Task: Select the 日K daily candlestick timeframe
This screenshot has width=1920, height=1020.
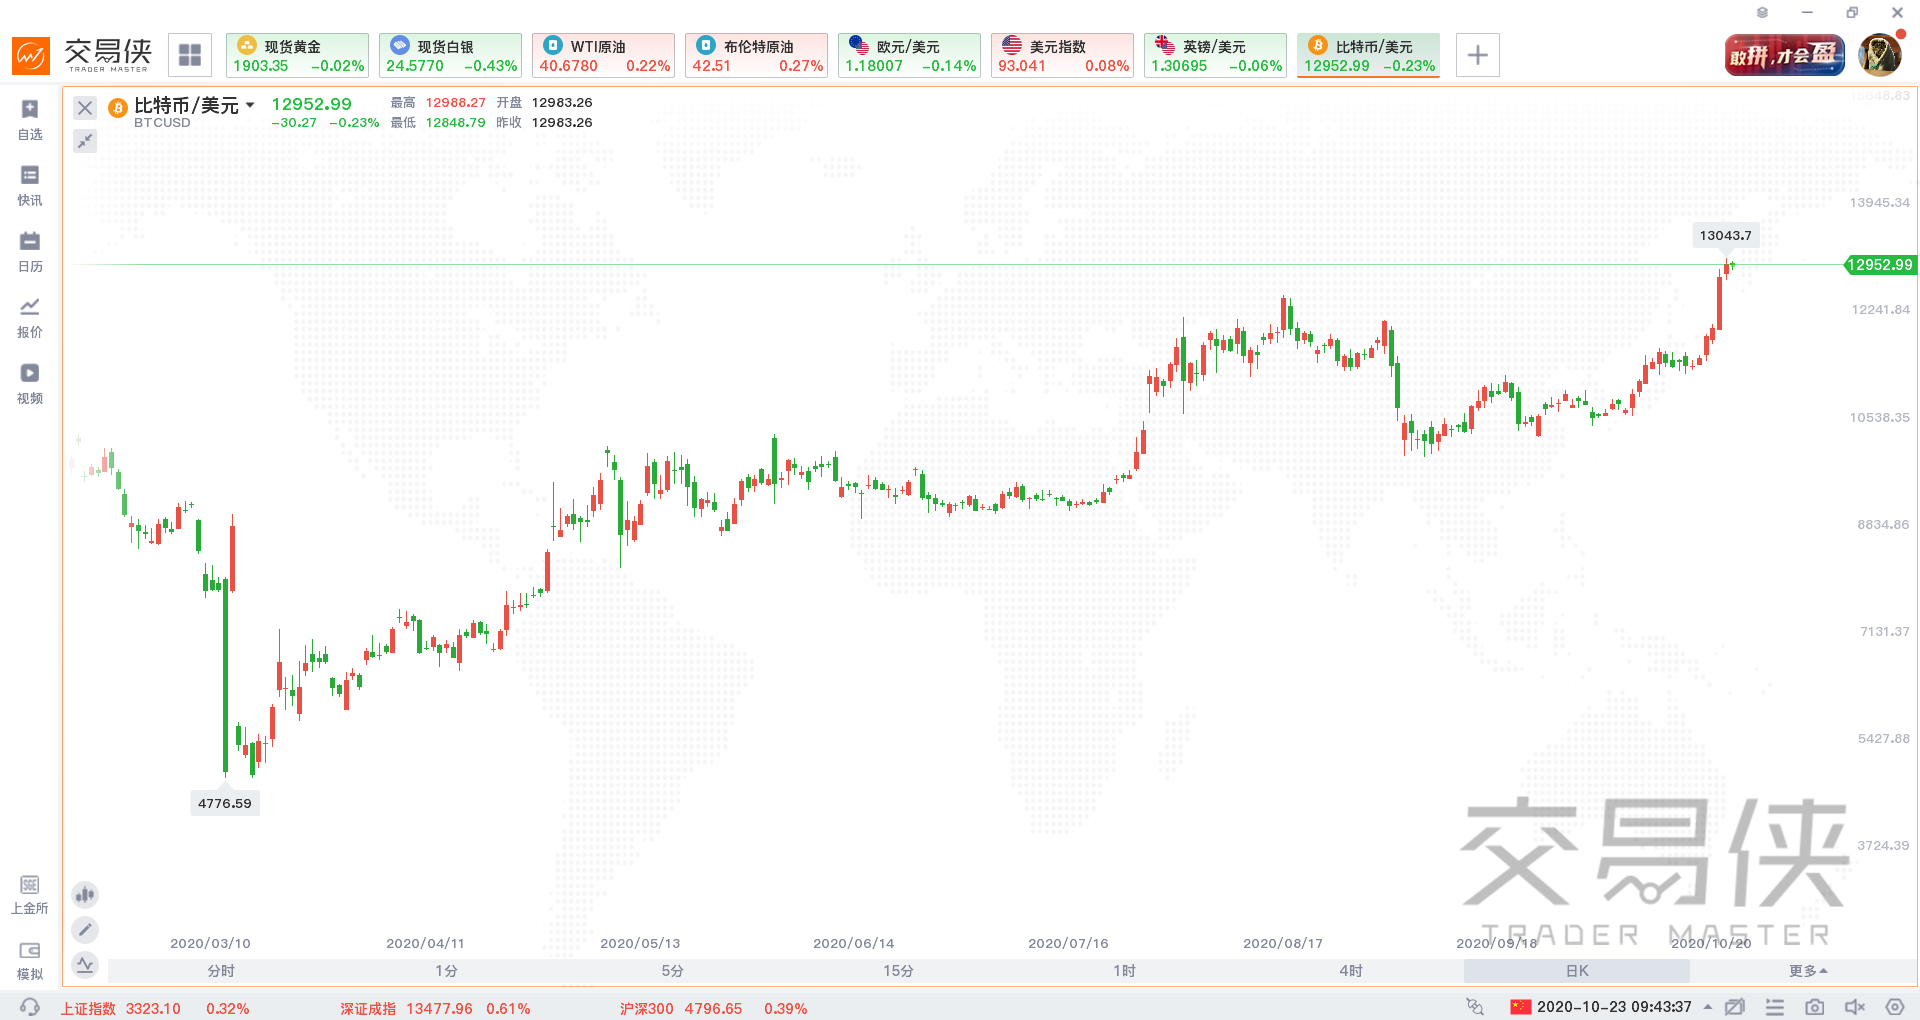Action: coord(1577,971)
